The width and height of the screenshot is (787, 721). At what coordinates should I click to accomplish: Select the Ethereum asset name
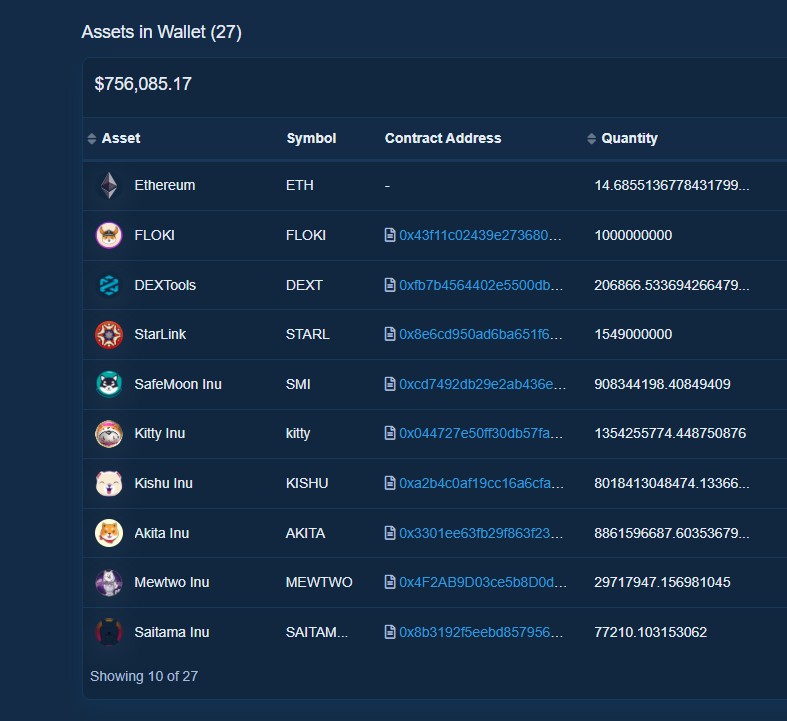coord(165,186)
